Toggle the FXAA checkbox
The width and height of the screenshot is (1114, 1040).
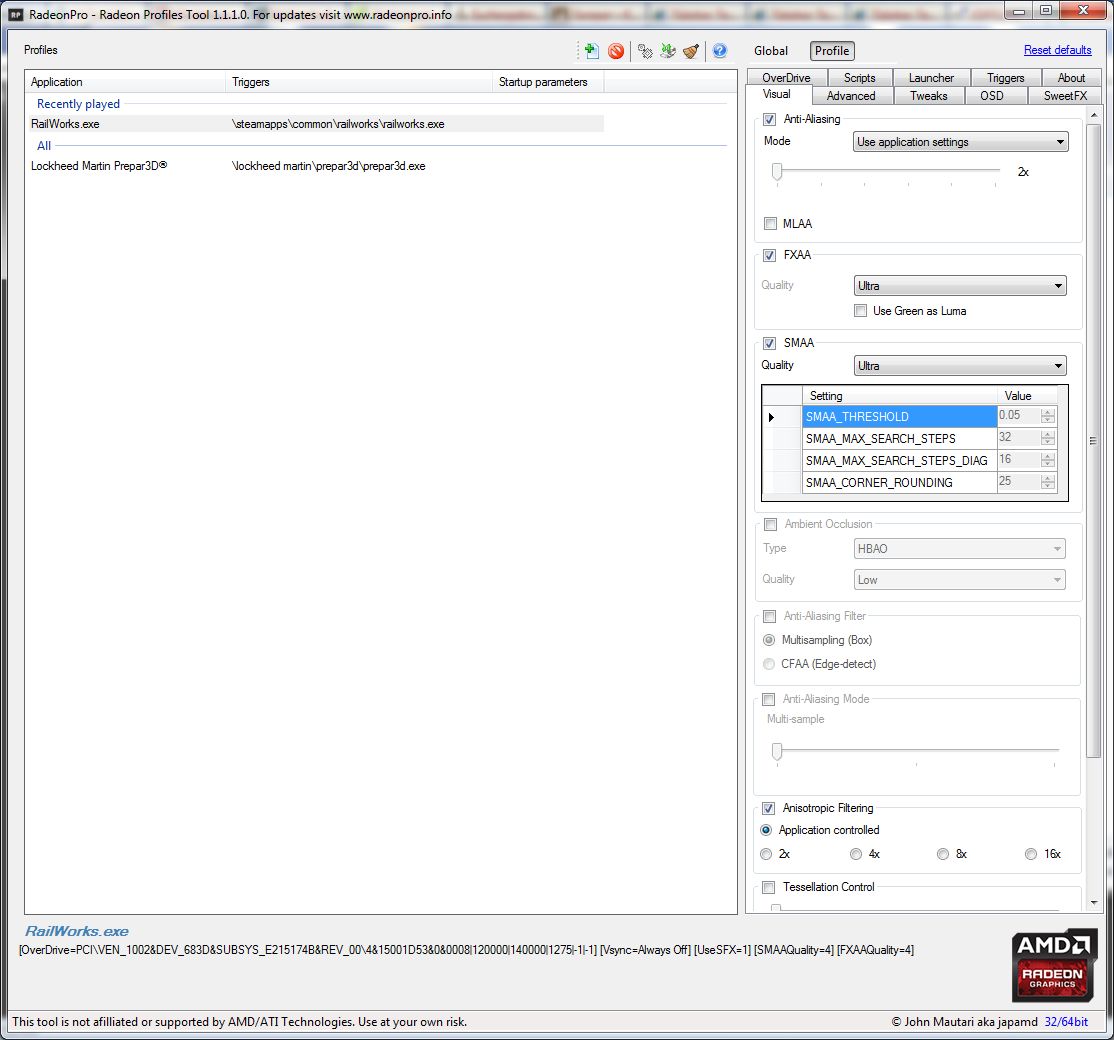[769, 255]
